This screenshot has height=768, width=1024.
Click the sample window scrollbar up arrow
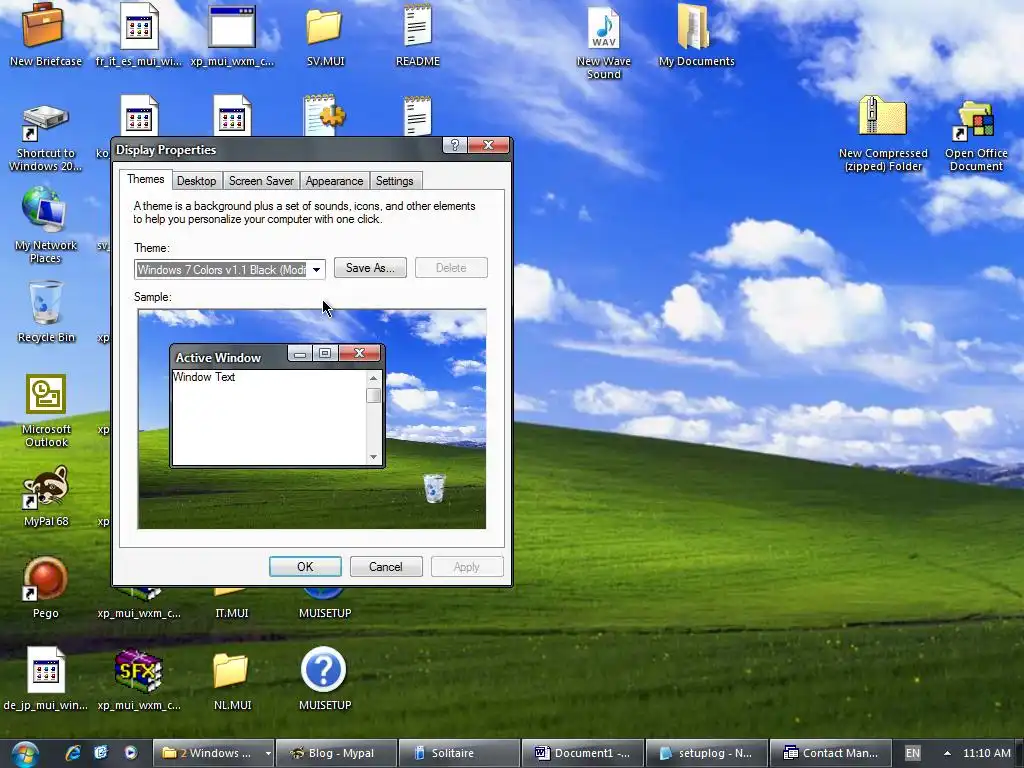click(x=374, y=378)
